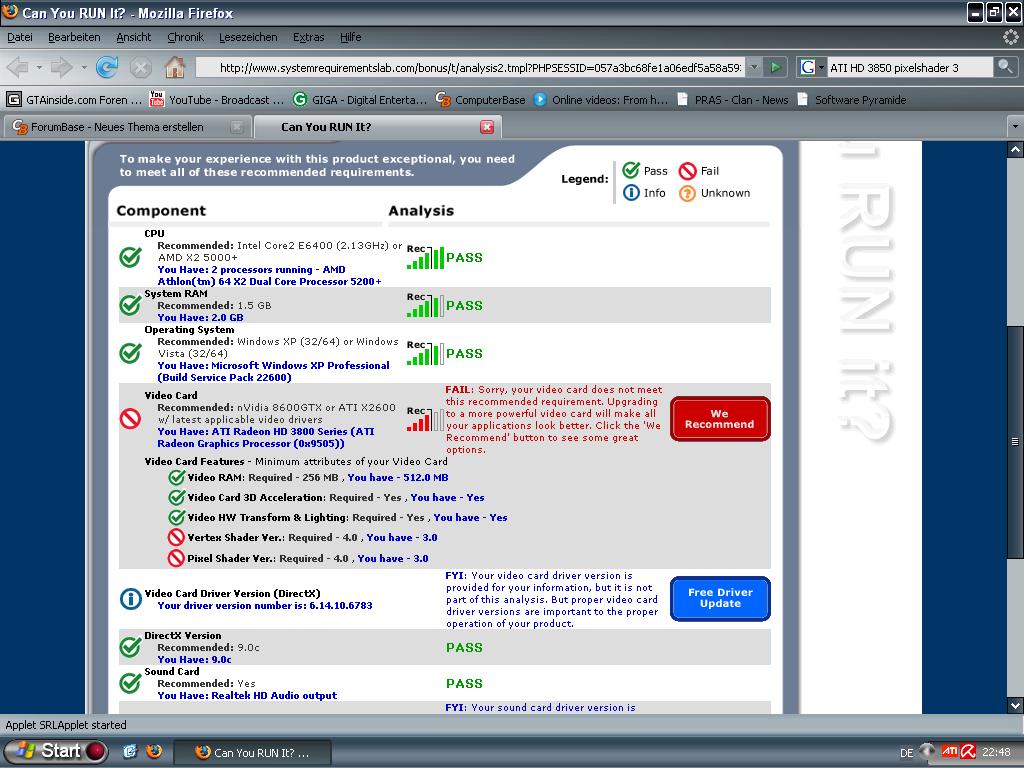This screenshot has height=768, width=1024.
Task: Click the Vertex Shader fail icon
Action: coord(176,537)
